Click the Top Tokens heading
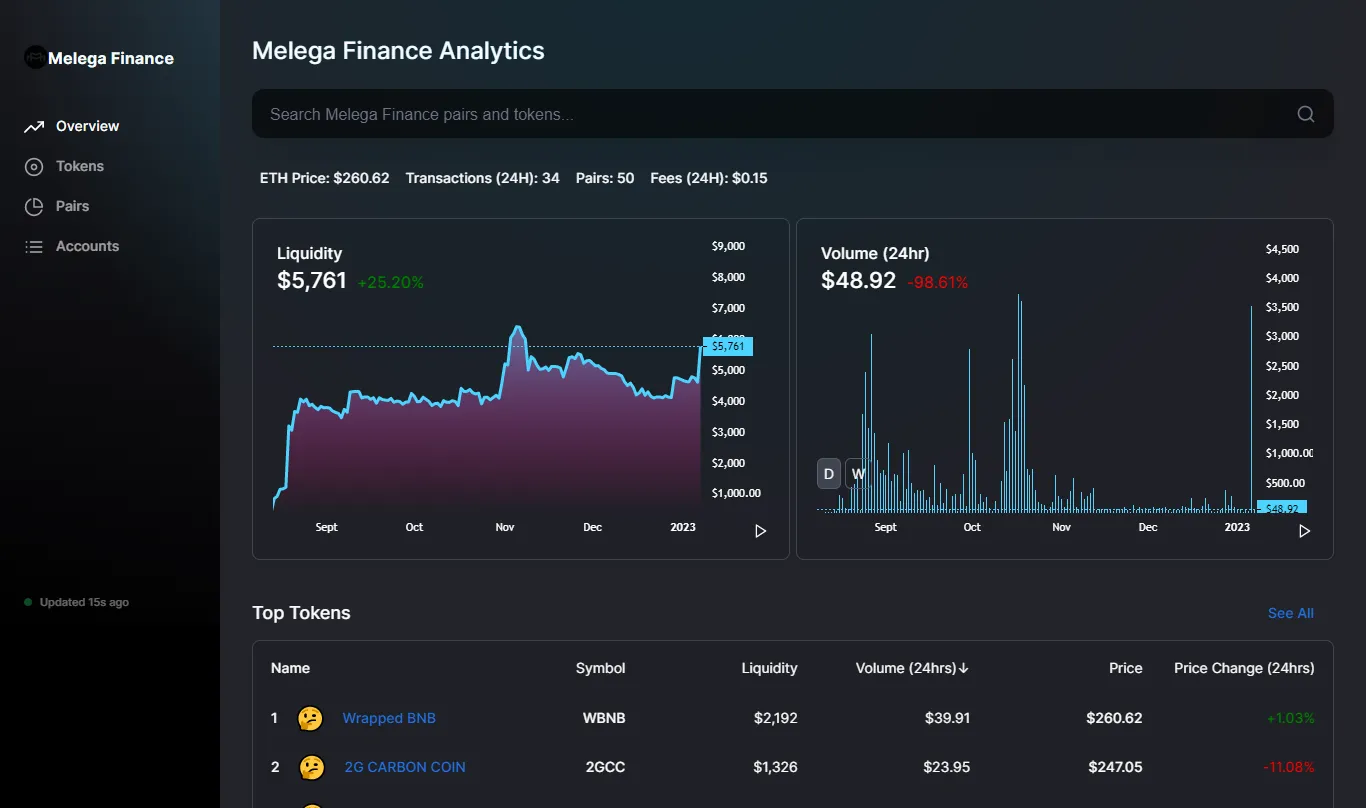 301,613
